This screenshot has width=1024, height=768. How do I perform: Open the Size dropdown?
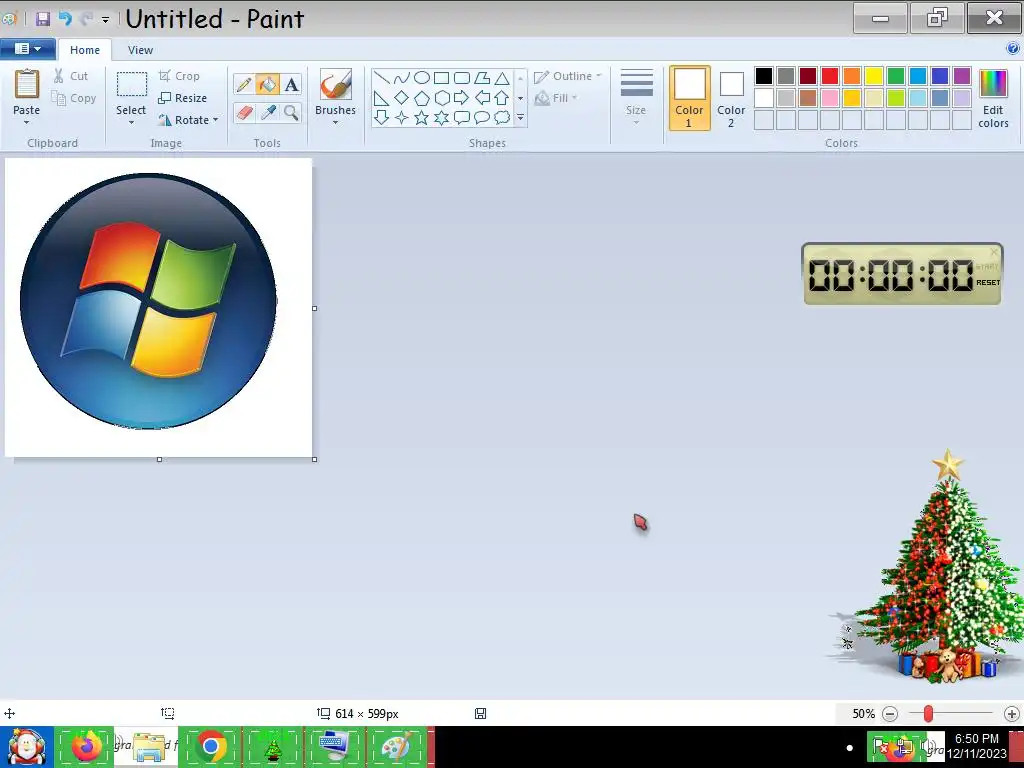[x=636, y=98]
